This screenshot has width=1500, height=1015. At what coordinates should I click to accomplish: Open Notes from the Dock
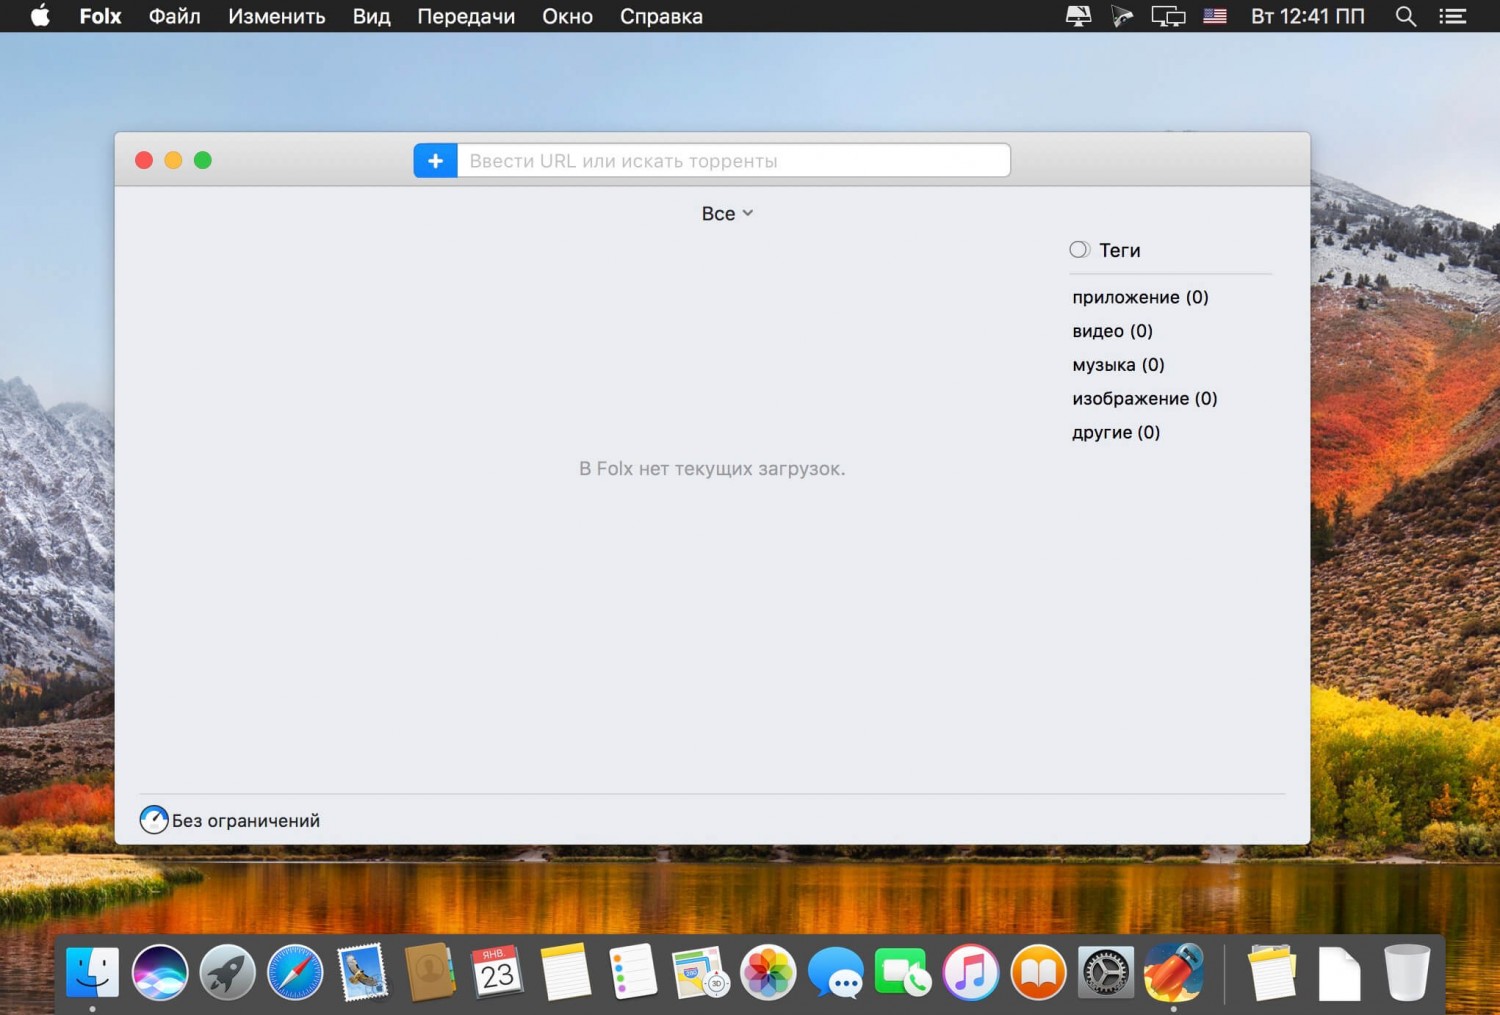566,972
